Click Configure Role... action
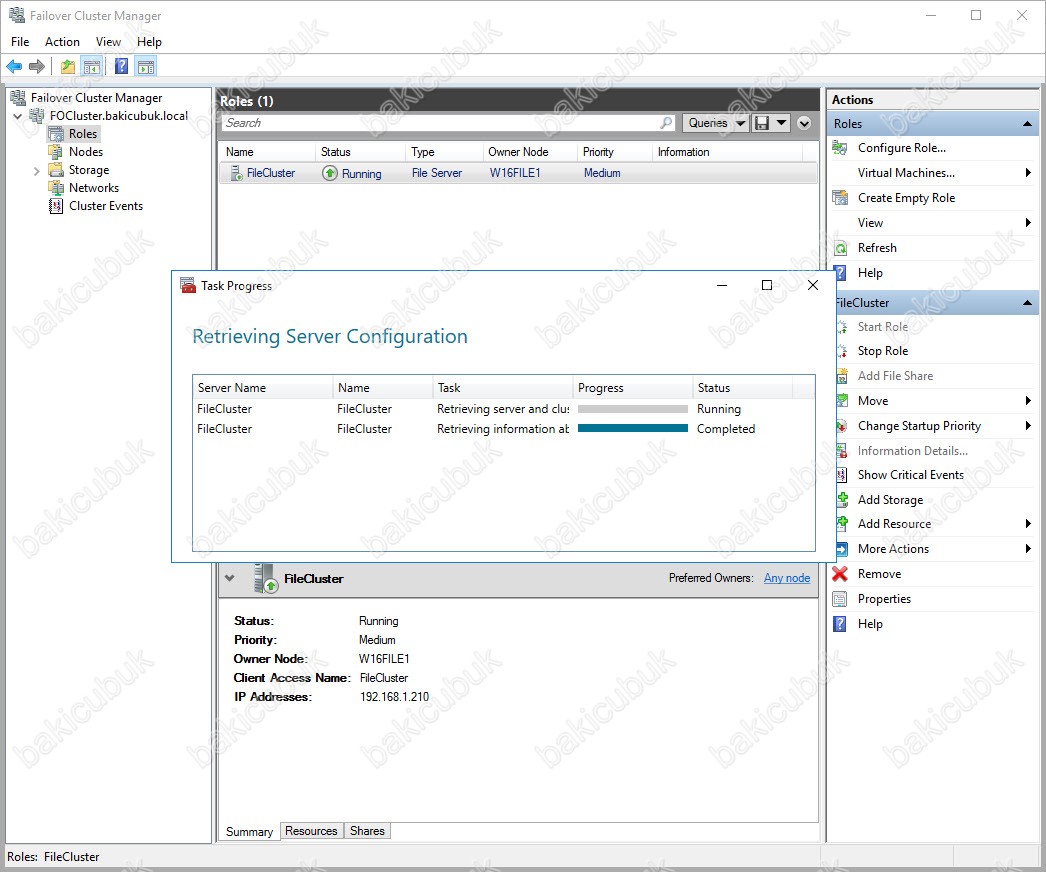 point(901,148)
